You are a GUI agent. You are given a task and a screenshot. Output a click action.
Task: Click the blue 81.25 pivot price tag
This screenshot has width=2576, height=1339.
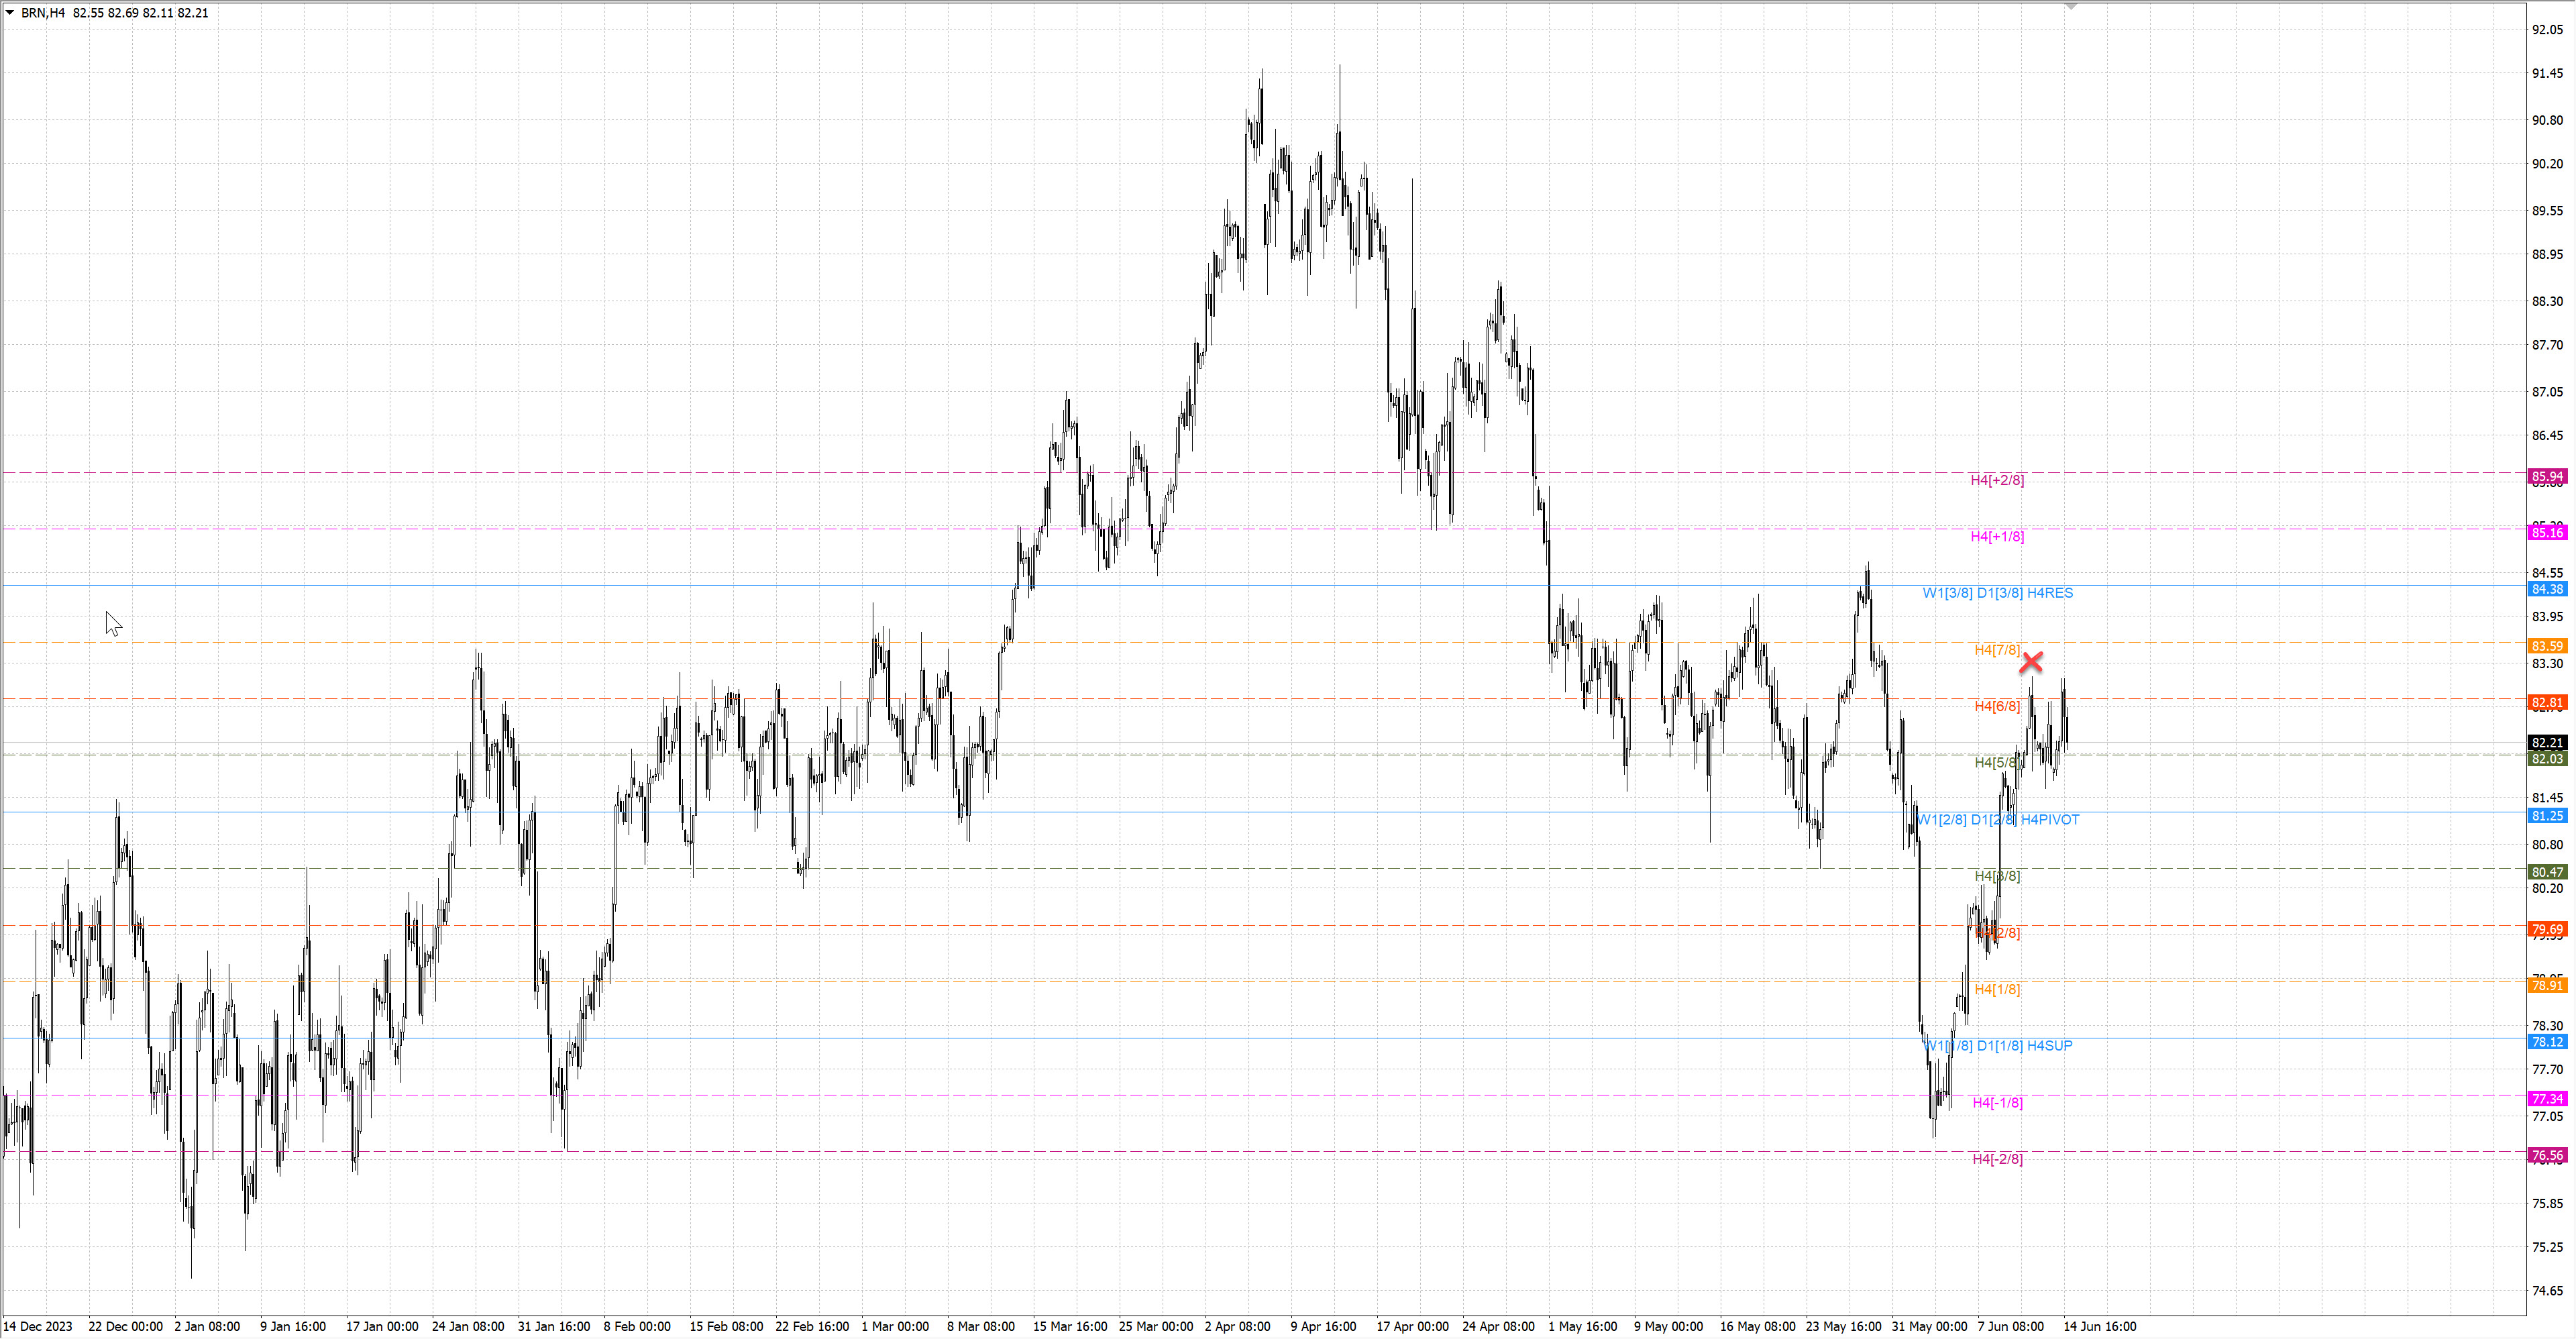point(2547,816)
